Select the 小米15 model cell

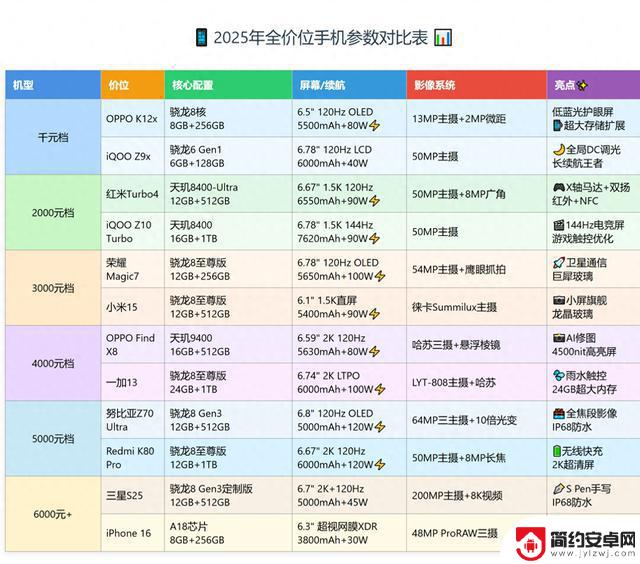pos(133,306)
